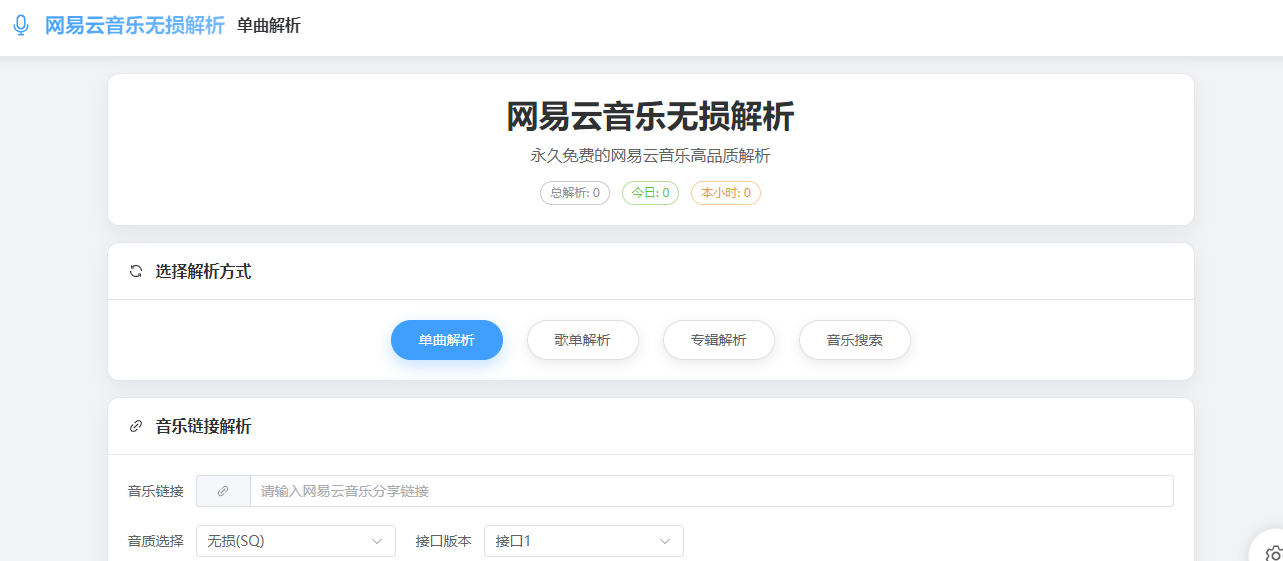Open the settings gear at the bottom-right corner
1283x561 pixels.
[1272, 552]
